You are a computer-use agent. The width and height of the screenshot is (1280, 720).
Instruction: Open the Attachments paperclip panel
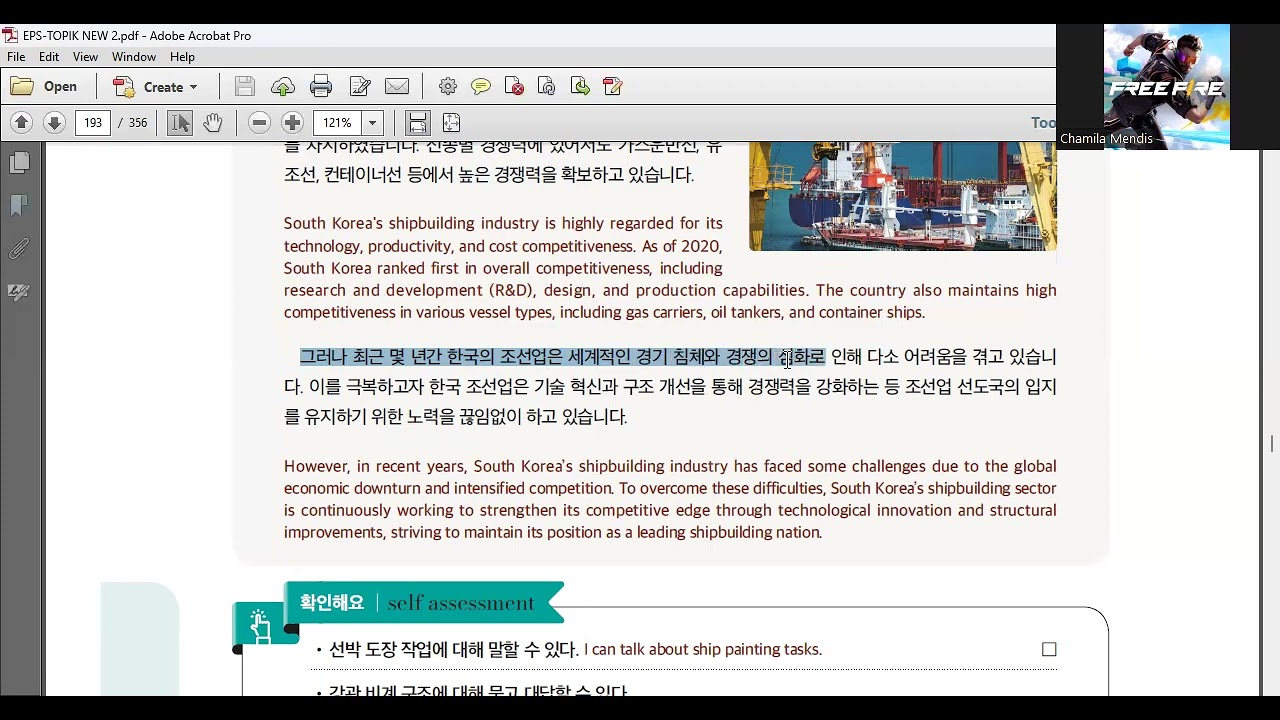(19, 248)
